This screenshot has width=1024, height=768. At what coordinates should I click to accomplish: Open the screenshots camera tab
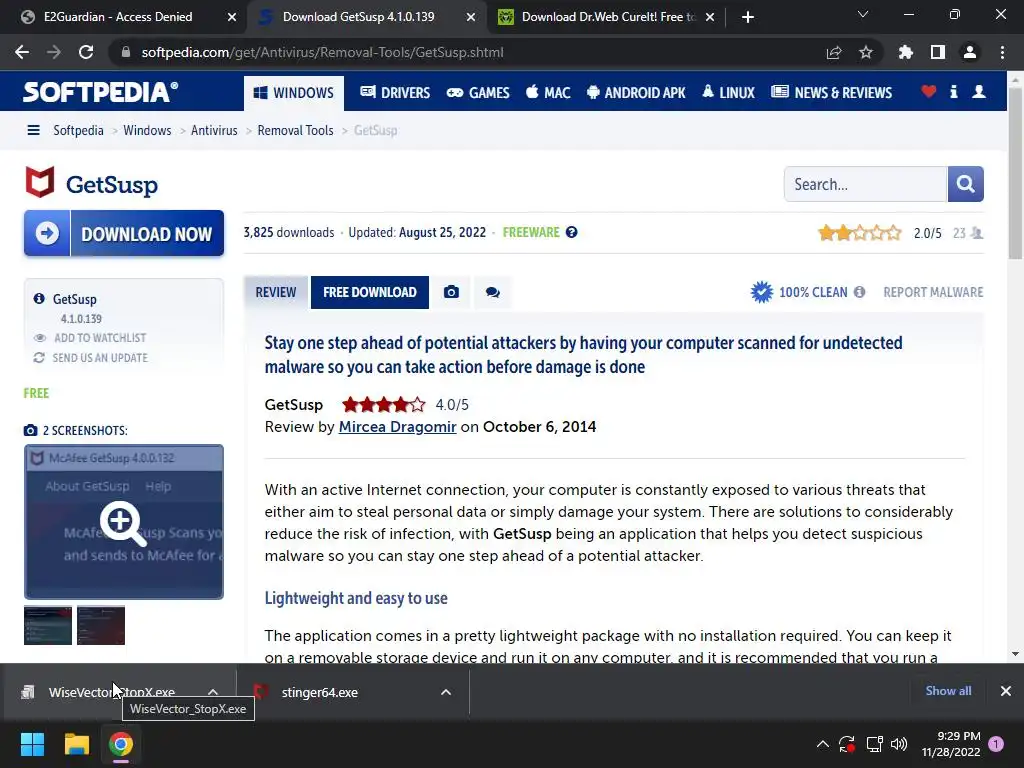451,292
